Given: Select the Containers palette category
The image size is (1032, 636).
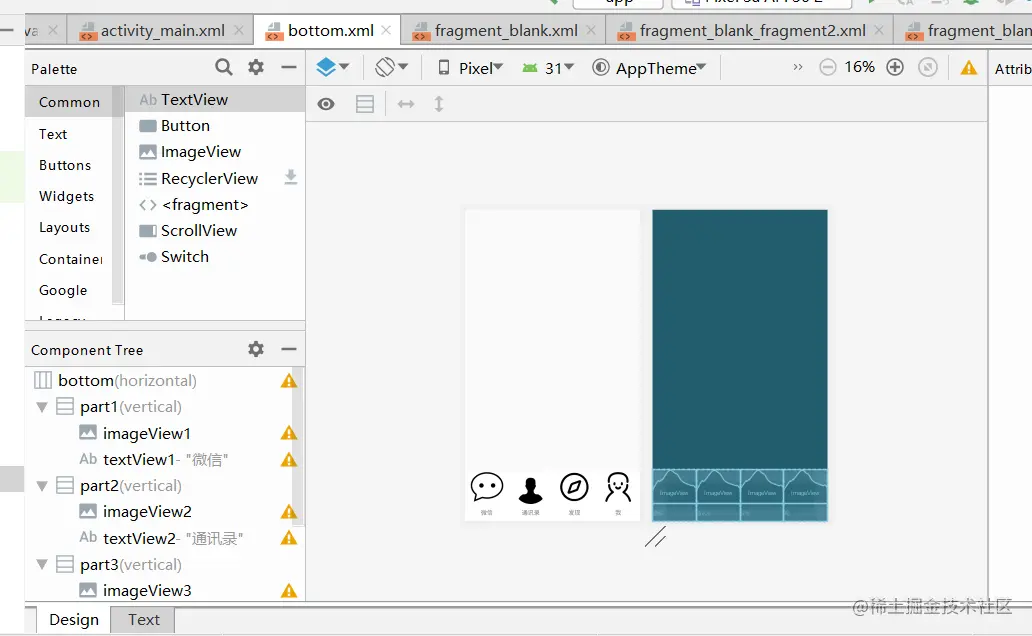Looking at the screenshot, I should point(70,259).
